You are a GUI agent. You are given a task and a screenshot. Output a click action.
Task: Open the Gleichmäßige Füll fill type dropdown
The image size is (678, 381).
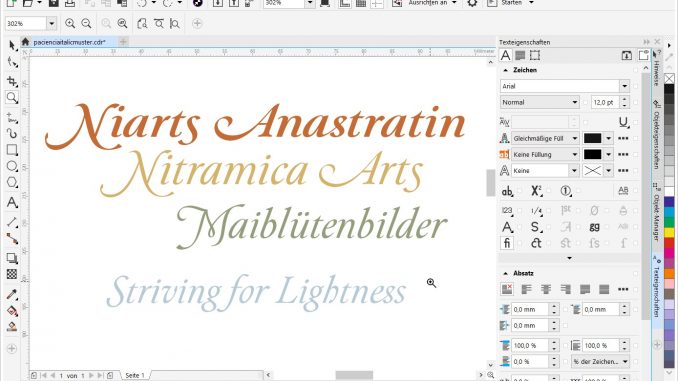pyautogui.click(x=575, y=138)
